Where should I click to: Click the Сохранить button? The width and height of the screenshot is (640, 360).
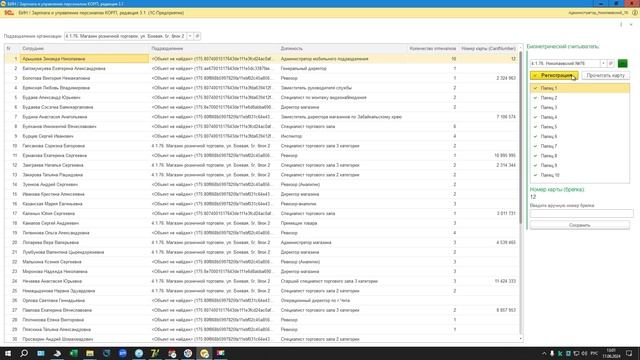580,225
